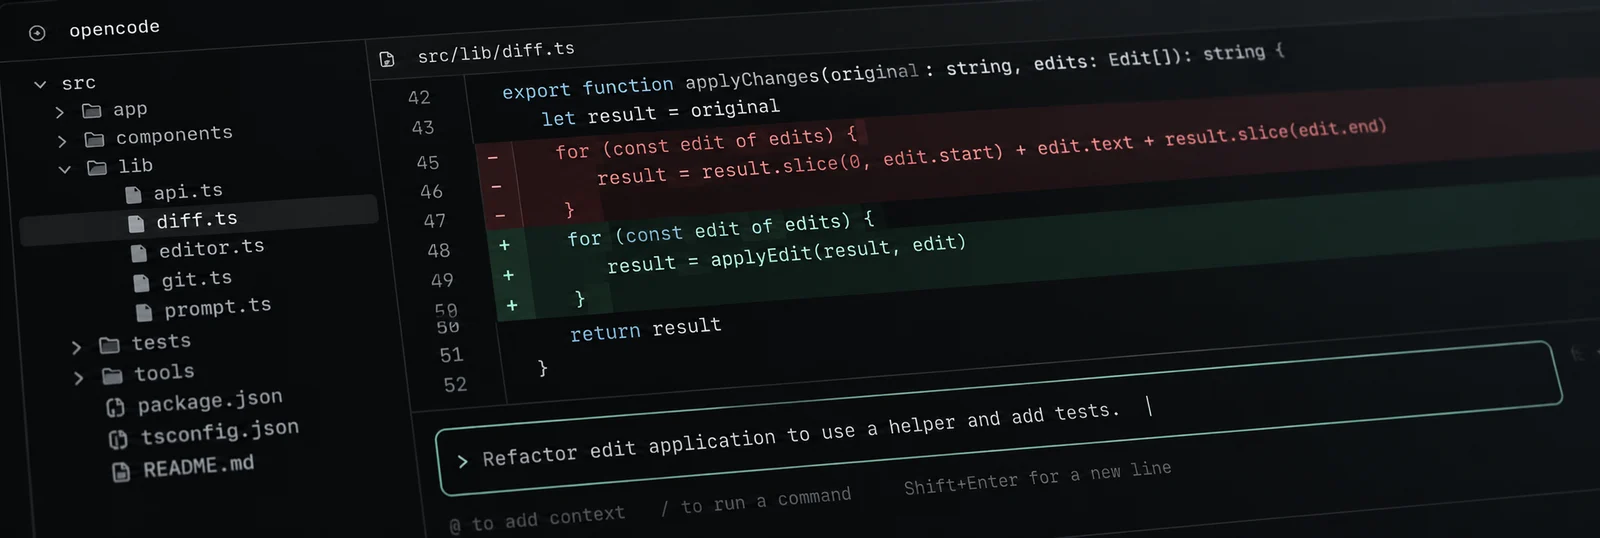Select the tests folder label
Viewport: 1600px width, 538px height.
(x=161, y=342)
